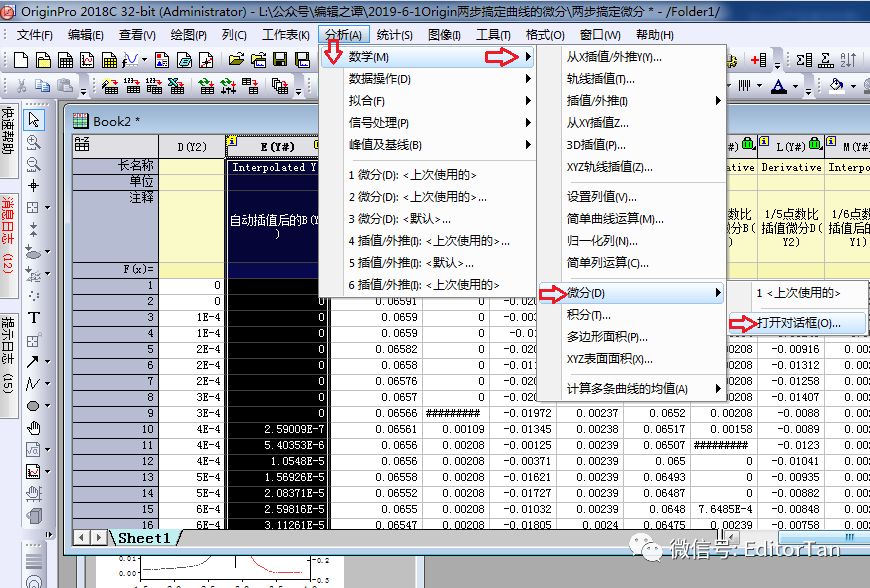870x588 pixels.
Task: Select the Pointer tool in the Tools bar
Action: tap(33, 119)
